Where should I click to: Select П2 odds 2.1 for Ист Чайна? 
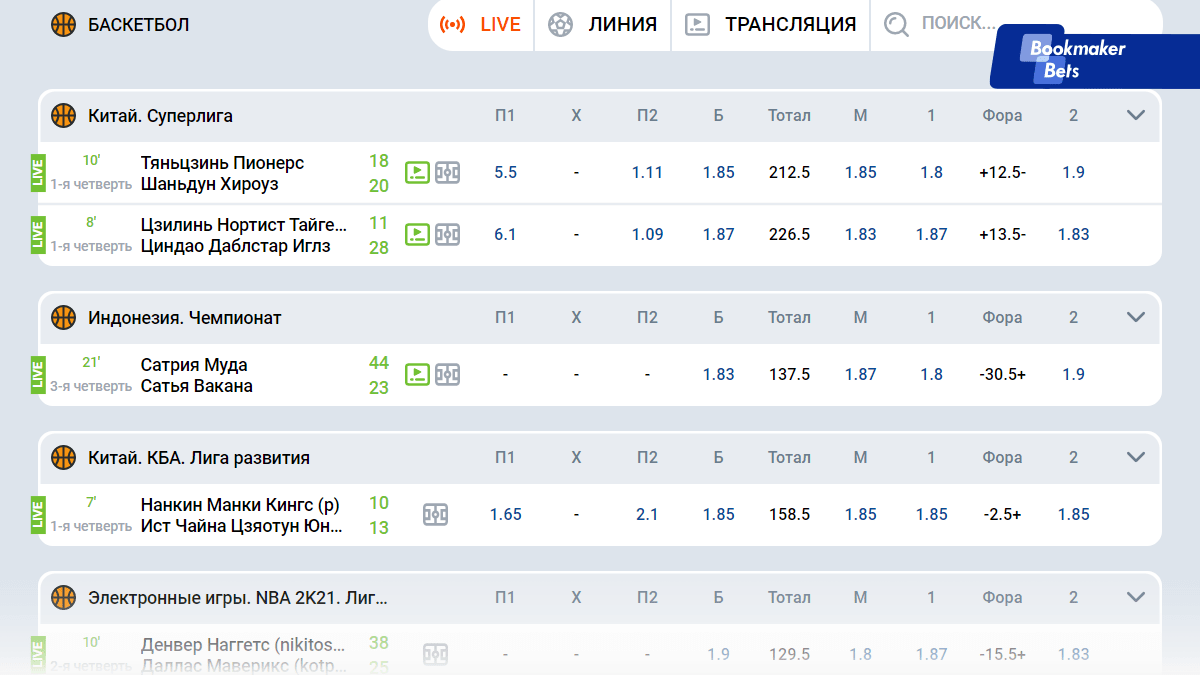point(647,515)
